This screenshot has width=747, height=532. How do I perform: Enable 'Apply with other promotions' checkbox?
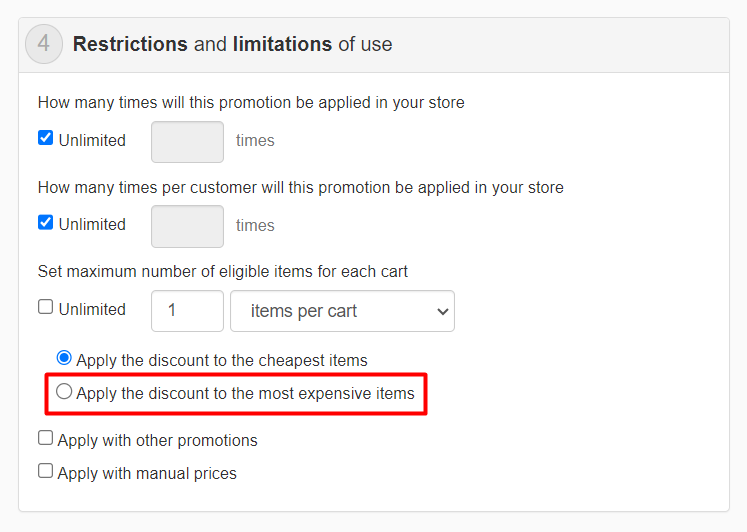tap(45, 438)
